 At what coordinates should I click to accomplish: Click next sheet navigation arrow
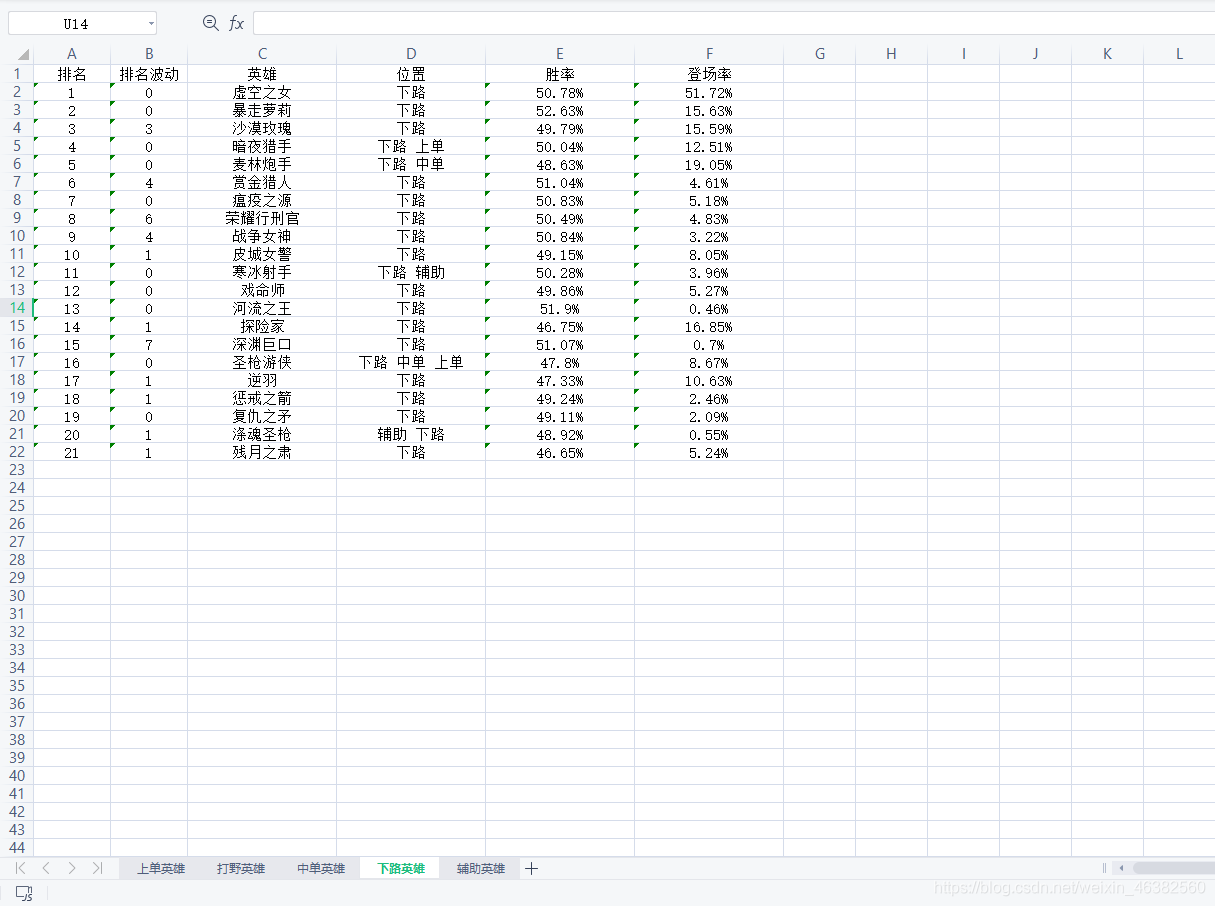[71, 868]
